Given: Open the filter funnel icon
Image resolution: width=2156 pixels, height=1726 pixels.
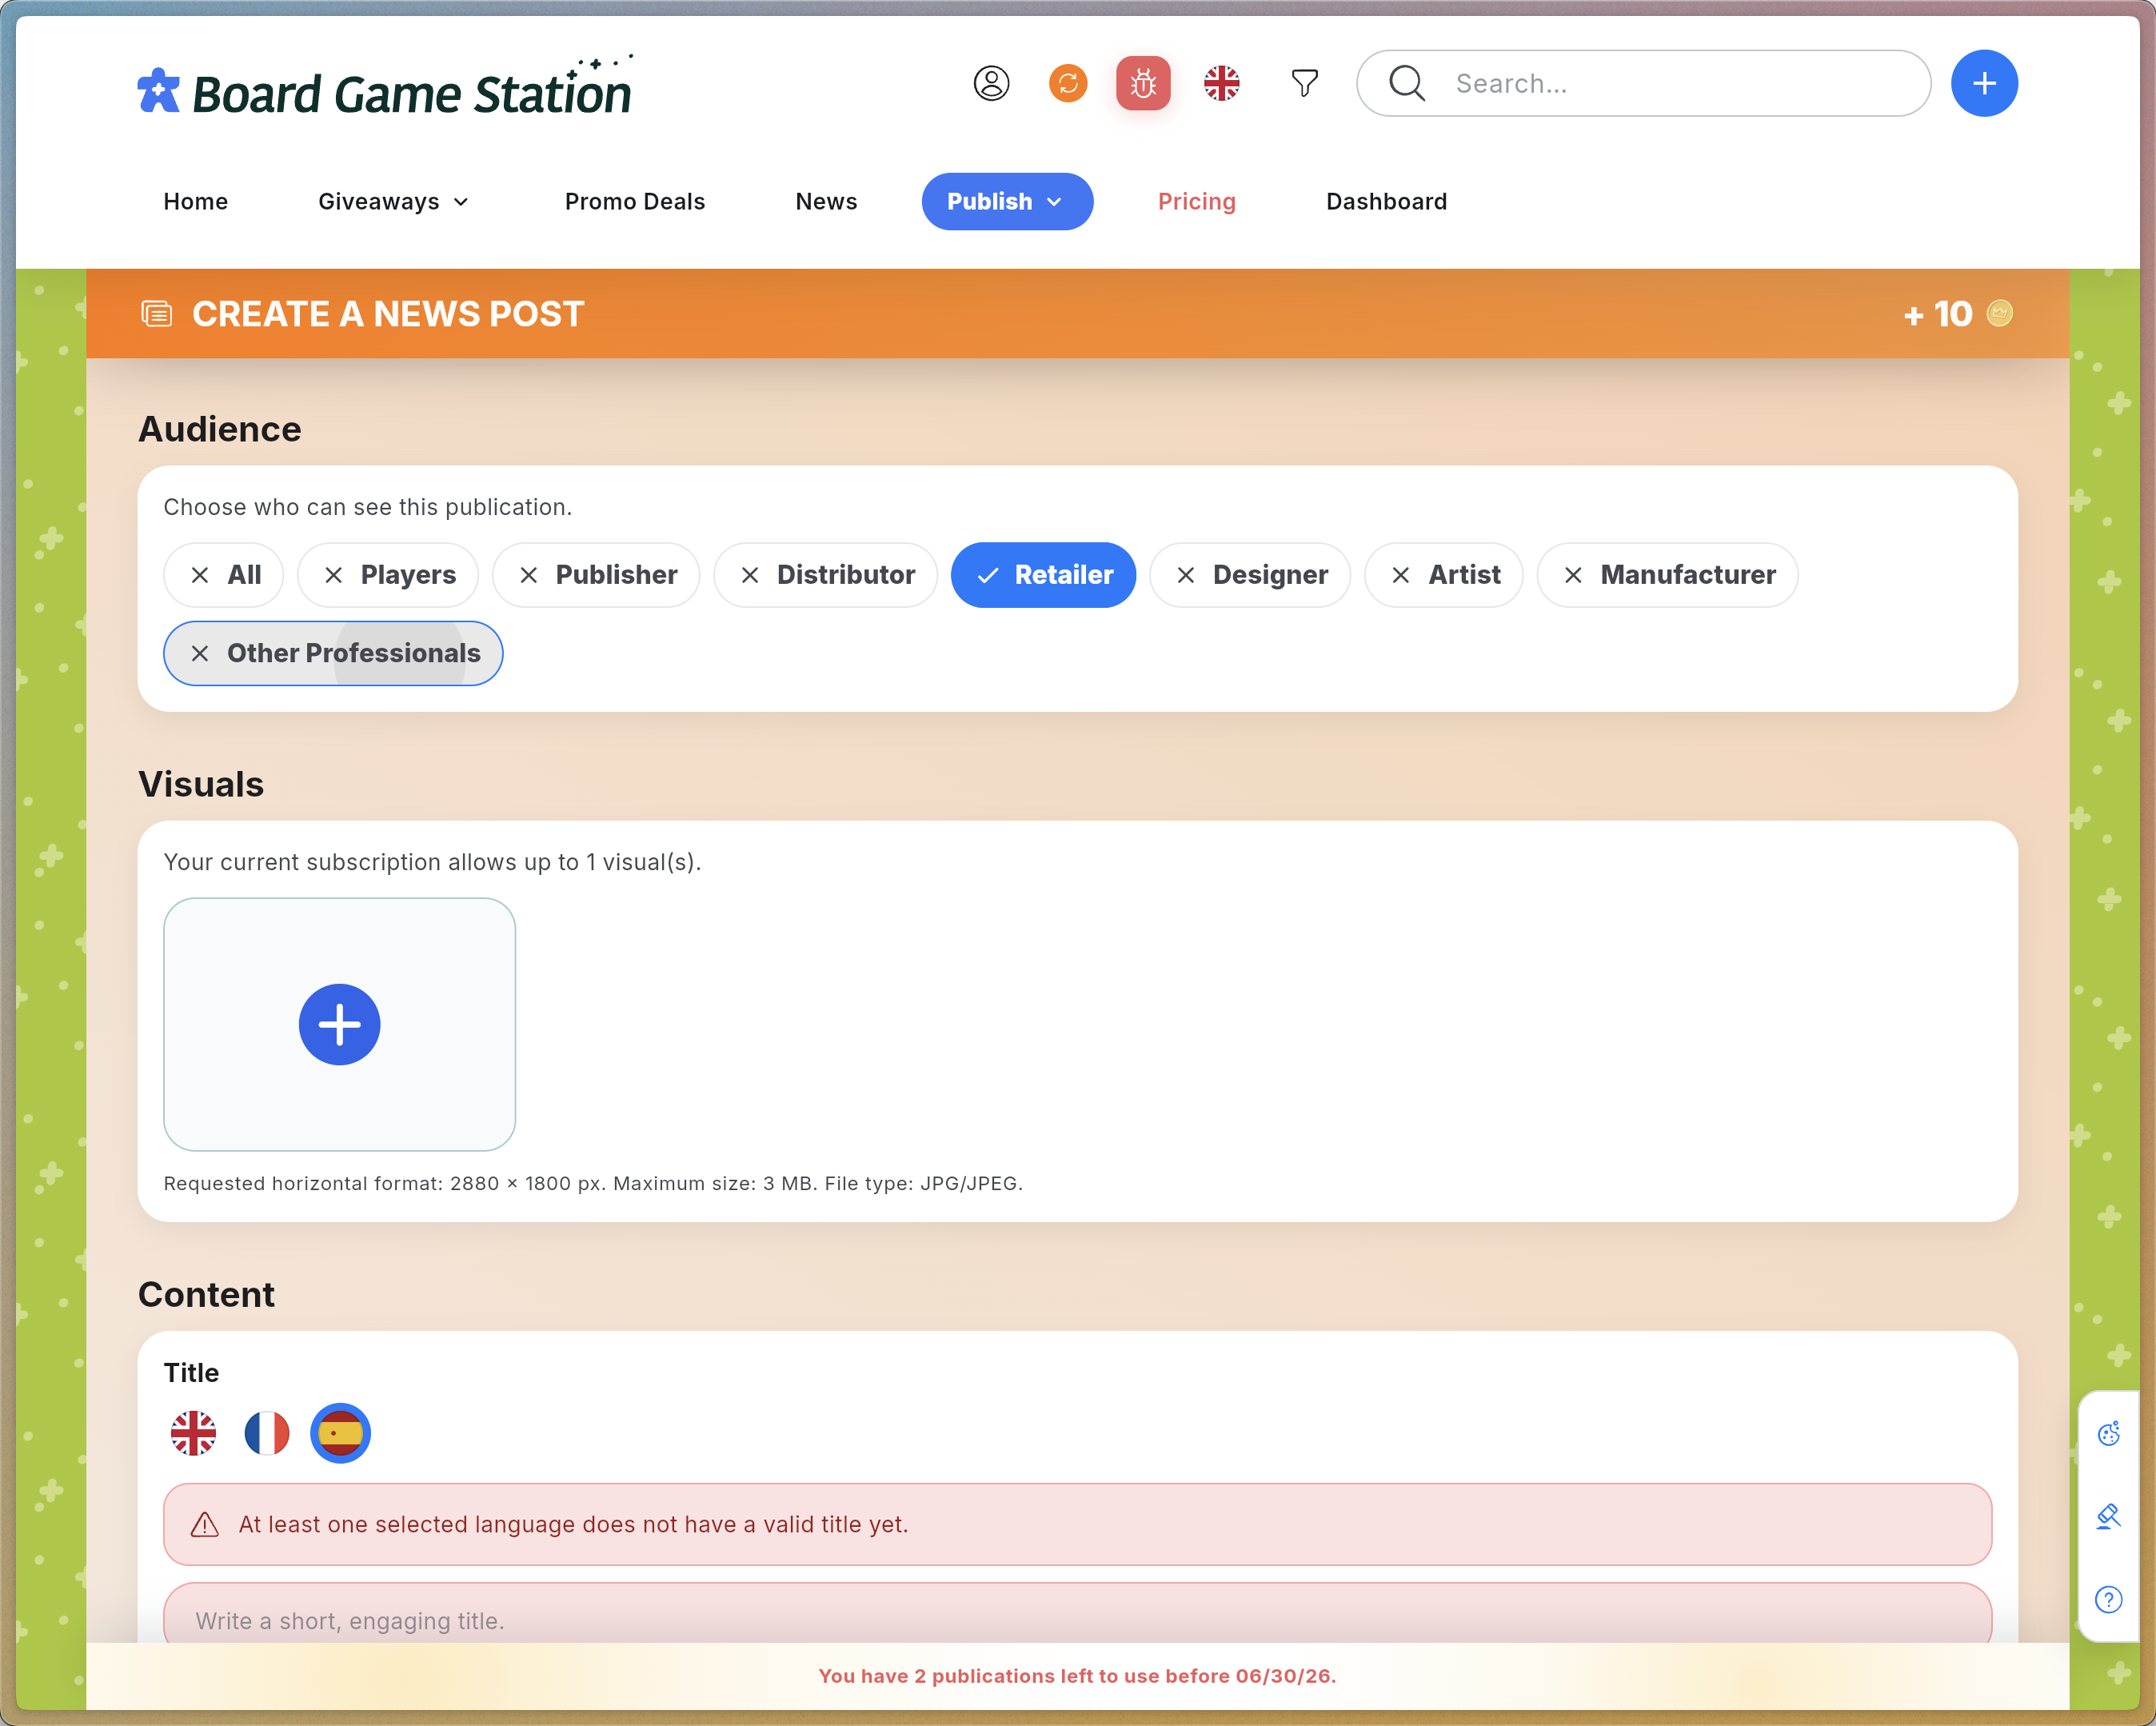Looking at the screenshot, I should click(1304, 83).
